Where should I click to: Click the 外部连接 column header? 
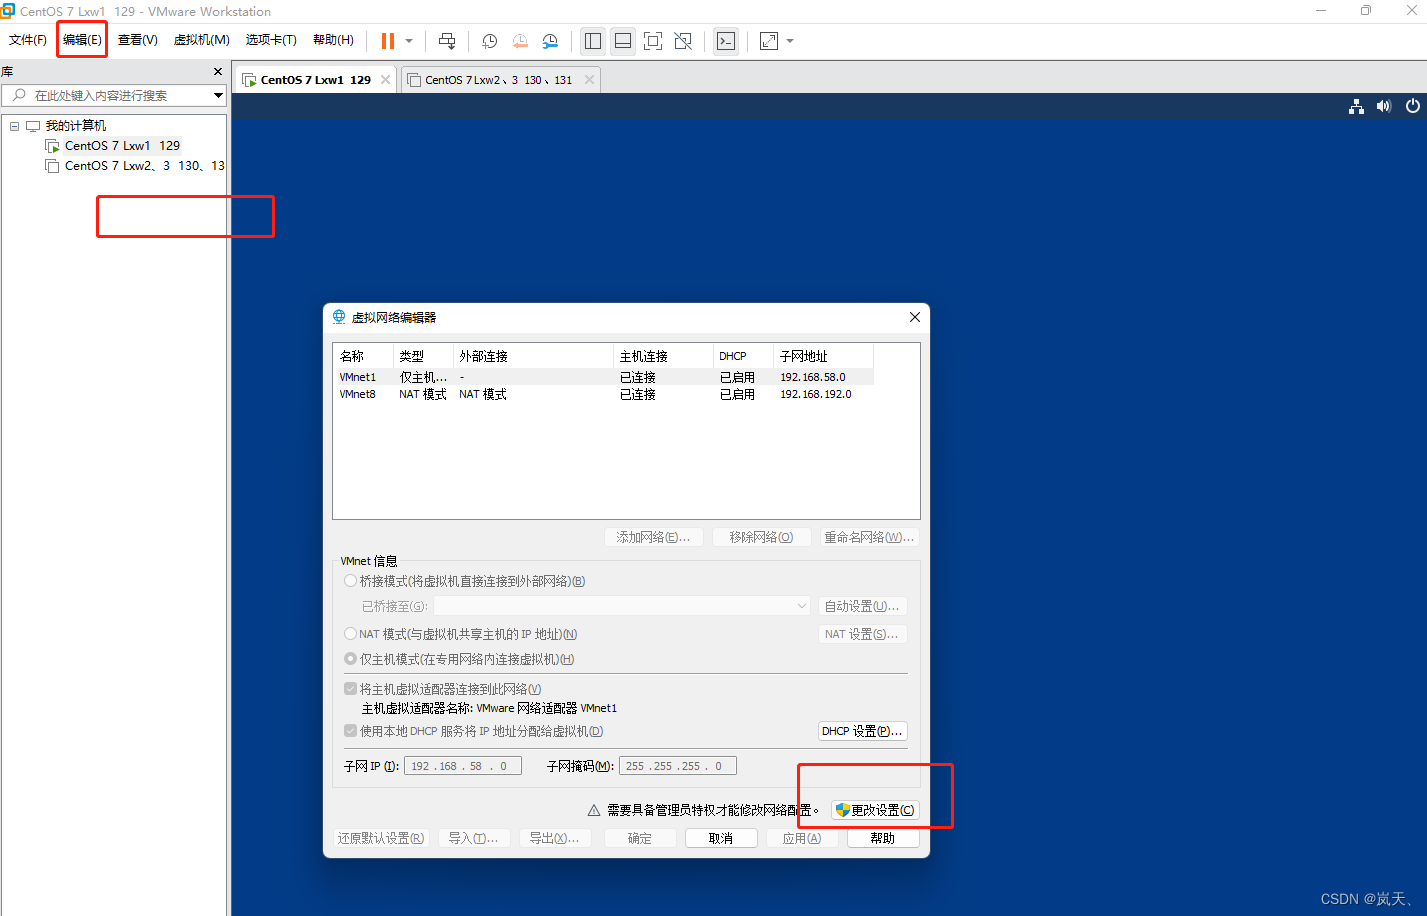(533, 356)
